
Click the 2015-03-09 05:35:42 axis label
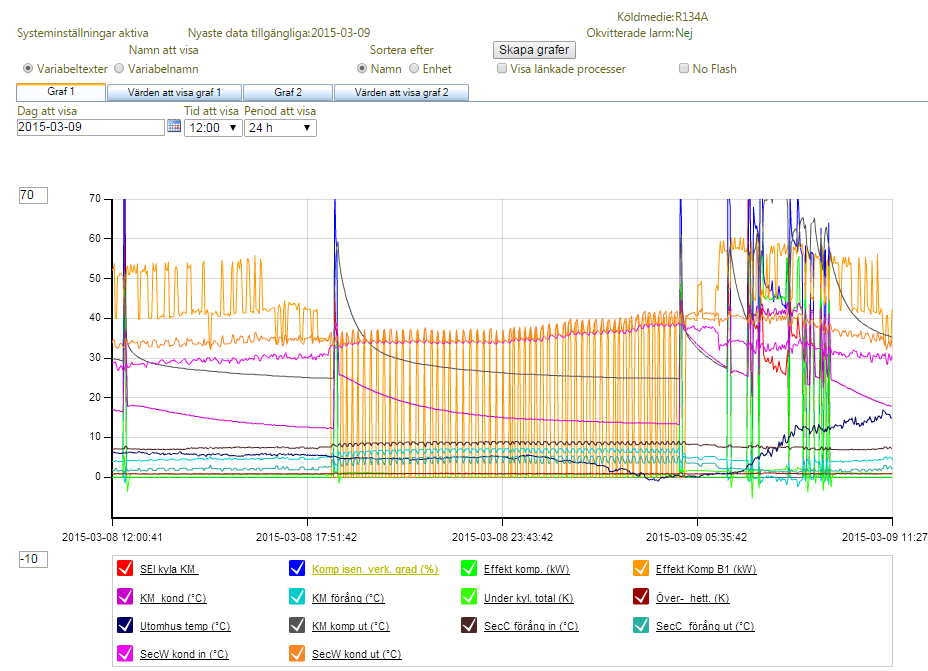(x=697, y=537)
